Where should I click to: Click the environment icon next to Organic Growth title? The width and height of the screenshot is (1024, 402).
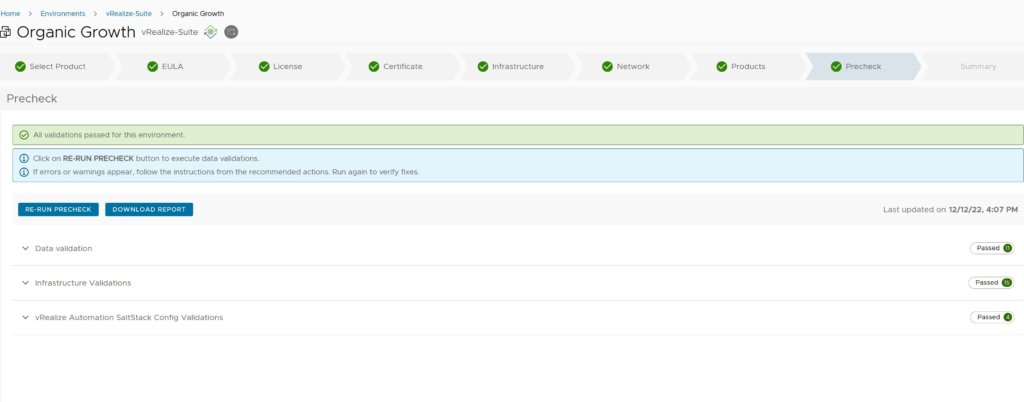pyautogui.click(x=6, y=32)
